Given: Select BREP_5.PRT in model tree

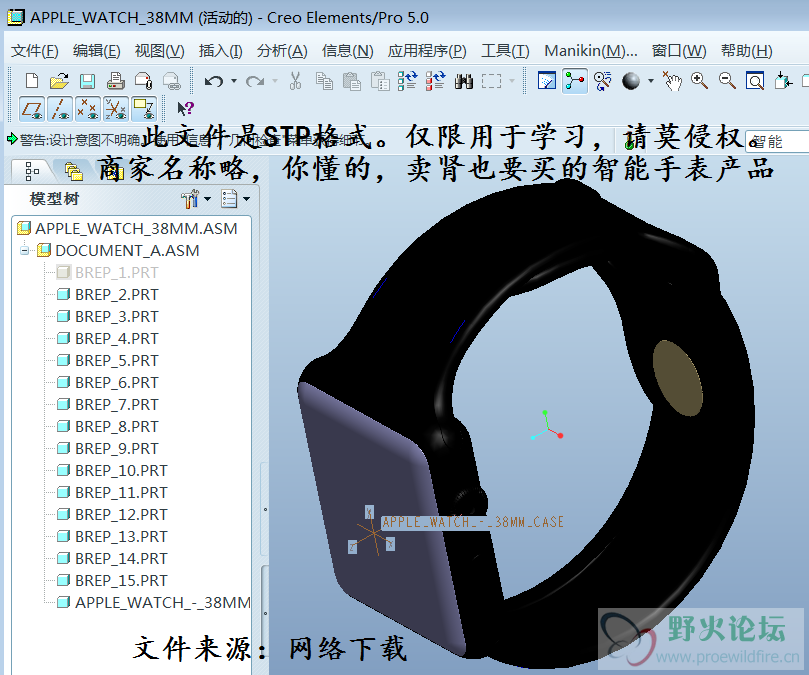Looking at the screenshot, I should [x=107, y=361].
